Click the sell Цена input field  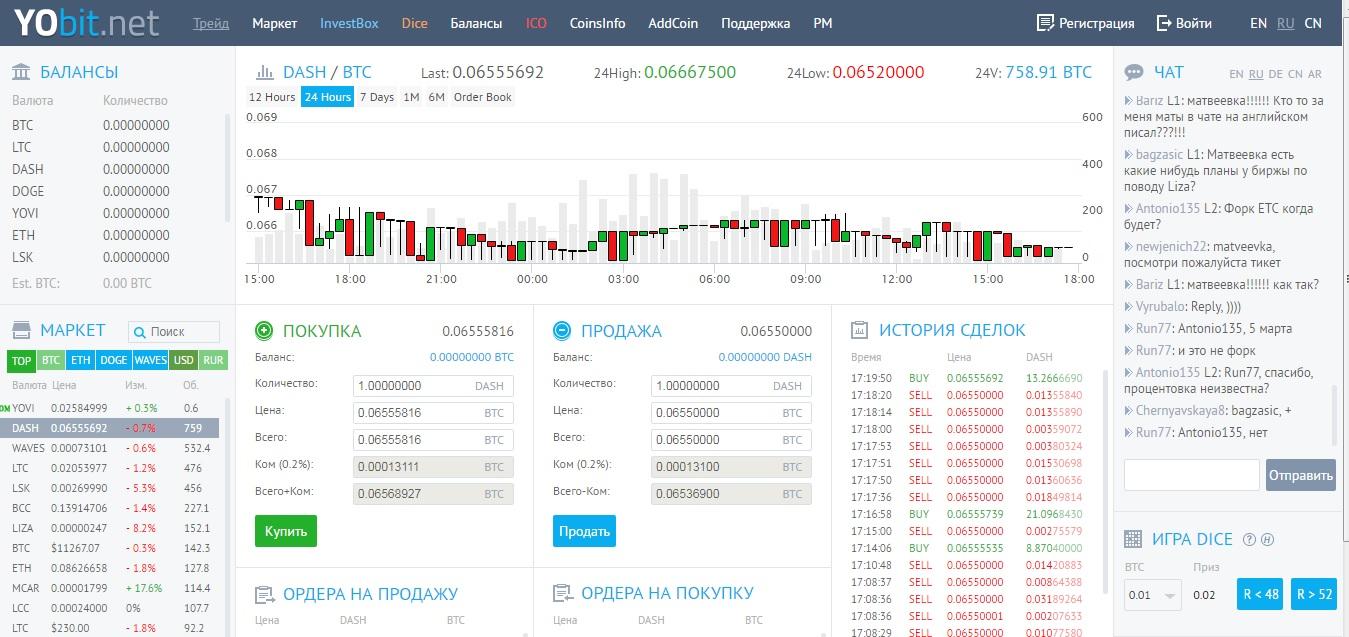coord(731,412)
